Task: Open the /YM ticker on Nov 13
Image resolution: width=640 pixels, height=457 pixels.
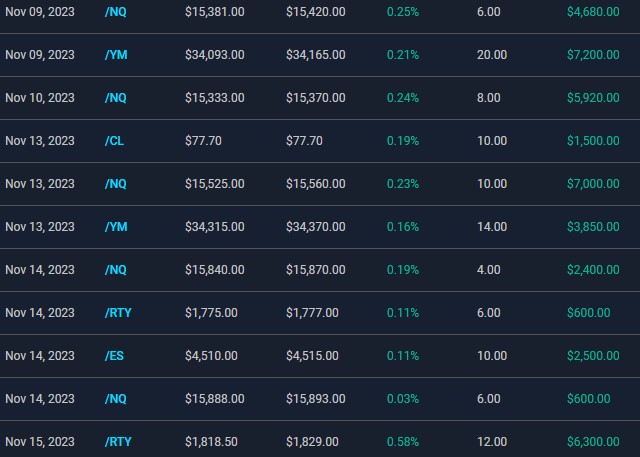Action: coord(116,227)
